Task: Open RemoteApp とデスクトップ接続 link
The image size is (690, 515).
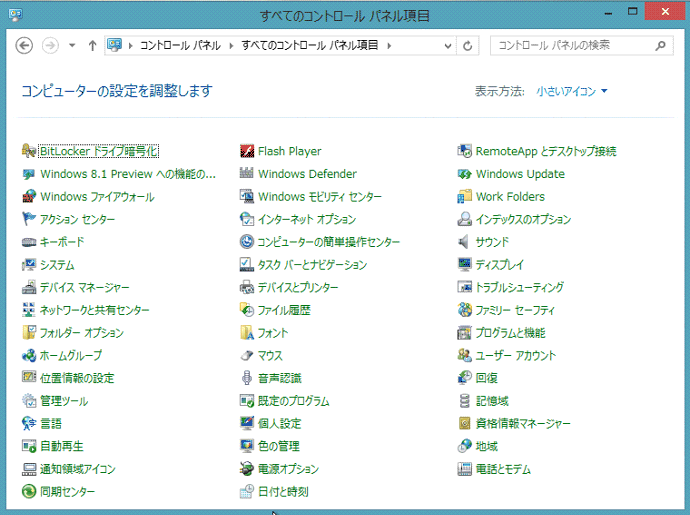Action: [x=546, y=151]
